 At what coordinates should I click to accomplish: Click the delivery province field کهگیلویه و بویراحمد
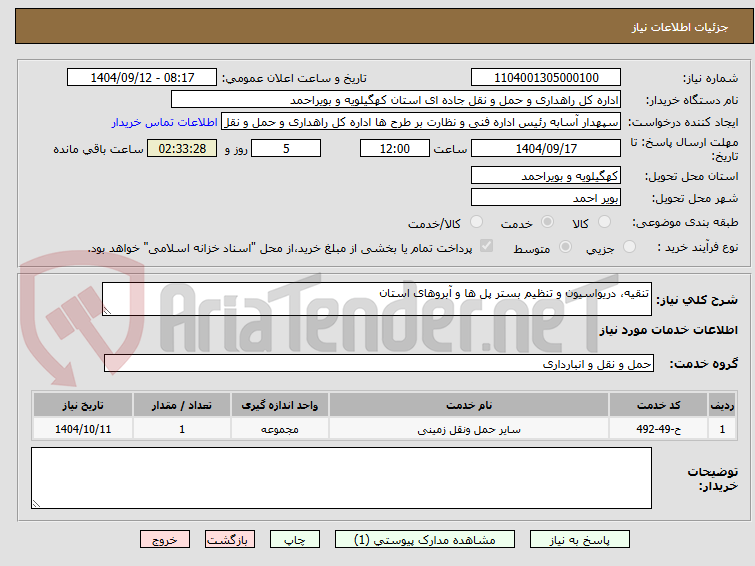point(546,175)
